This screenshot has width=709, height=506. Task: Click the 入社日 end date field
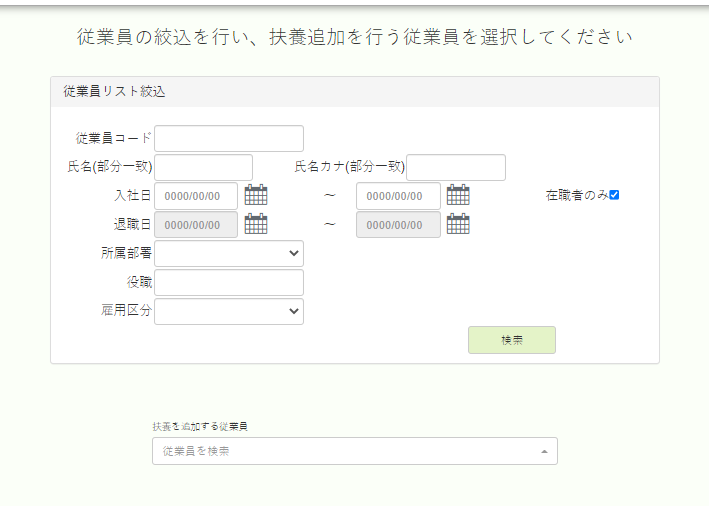click(x=398, y=196)
